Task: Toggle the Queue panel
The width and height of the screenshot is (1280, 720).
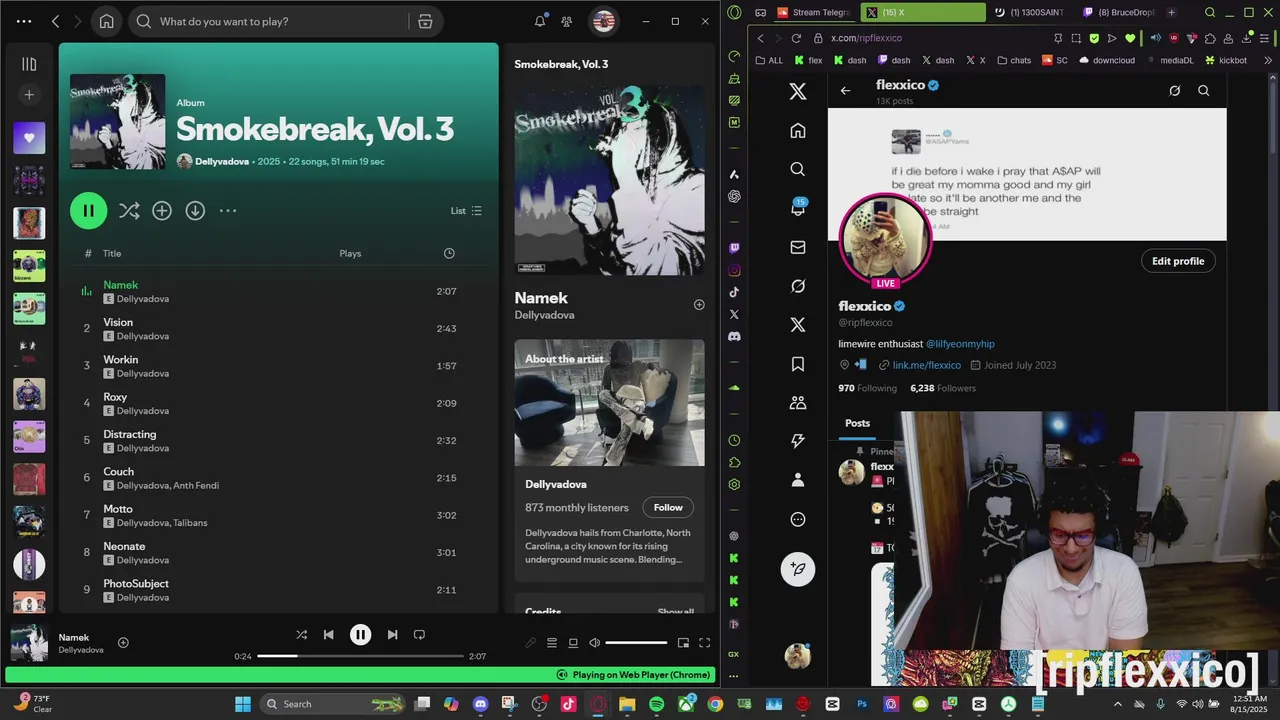Action: [551, 643]
